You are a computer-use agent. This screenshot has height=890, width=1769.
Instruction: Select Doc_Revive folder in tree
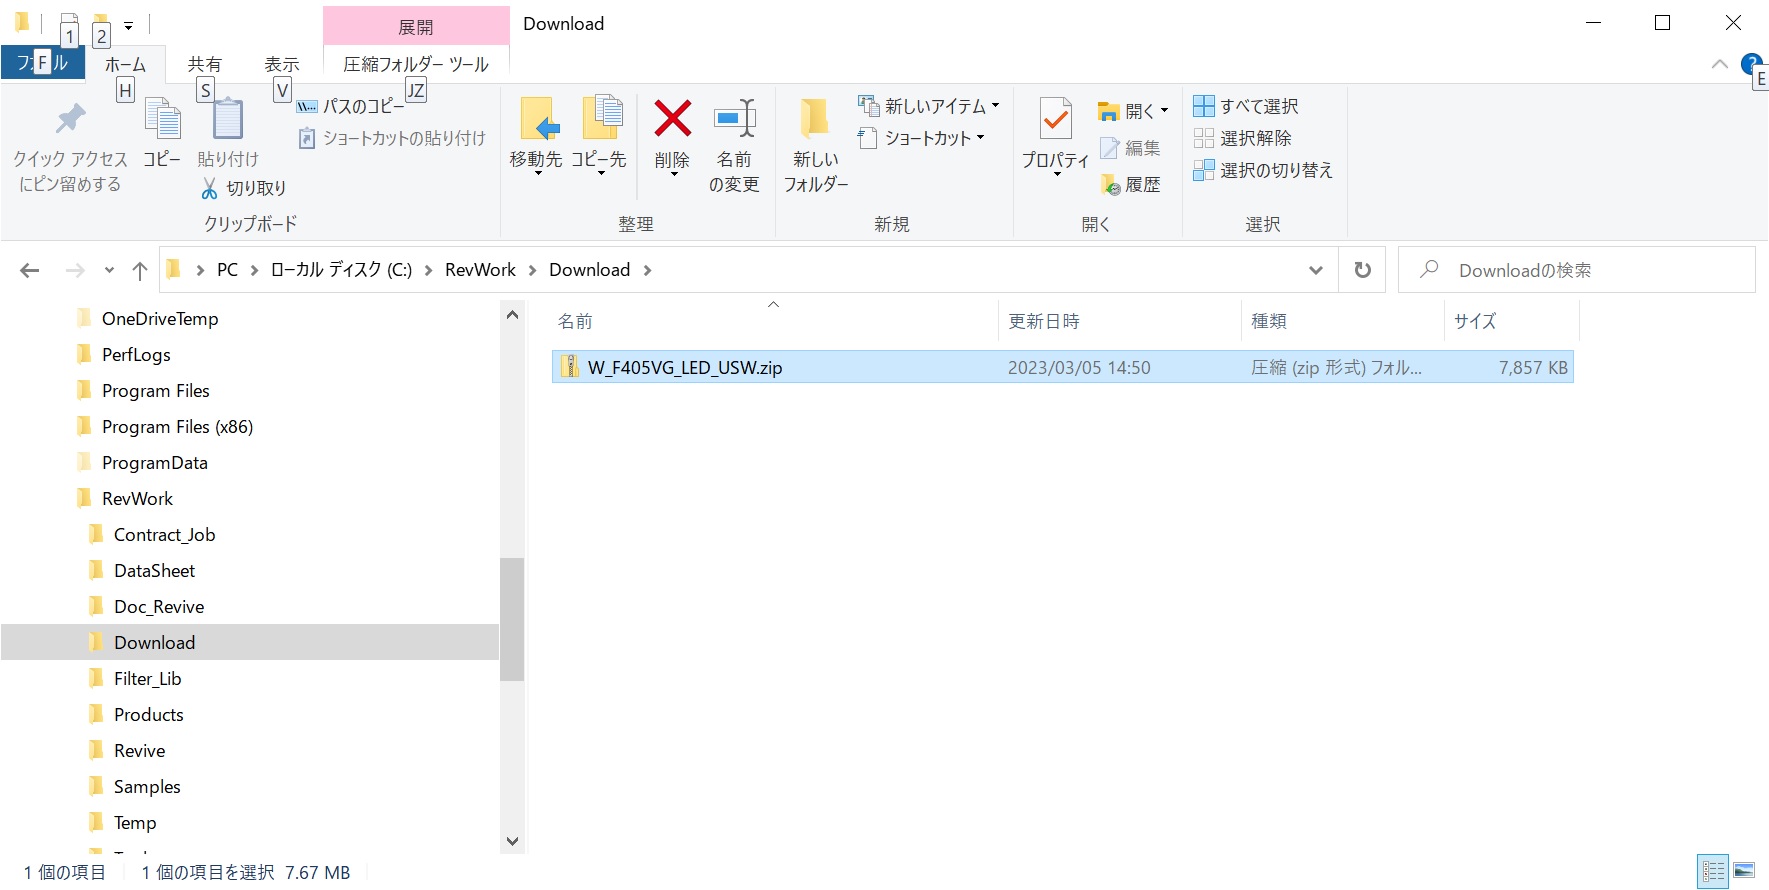[158, 607]
